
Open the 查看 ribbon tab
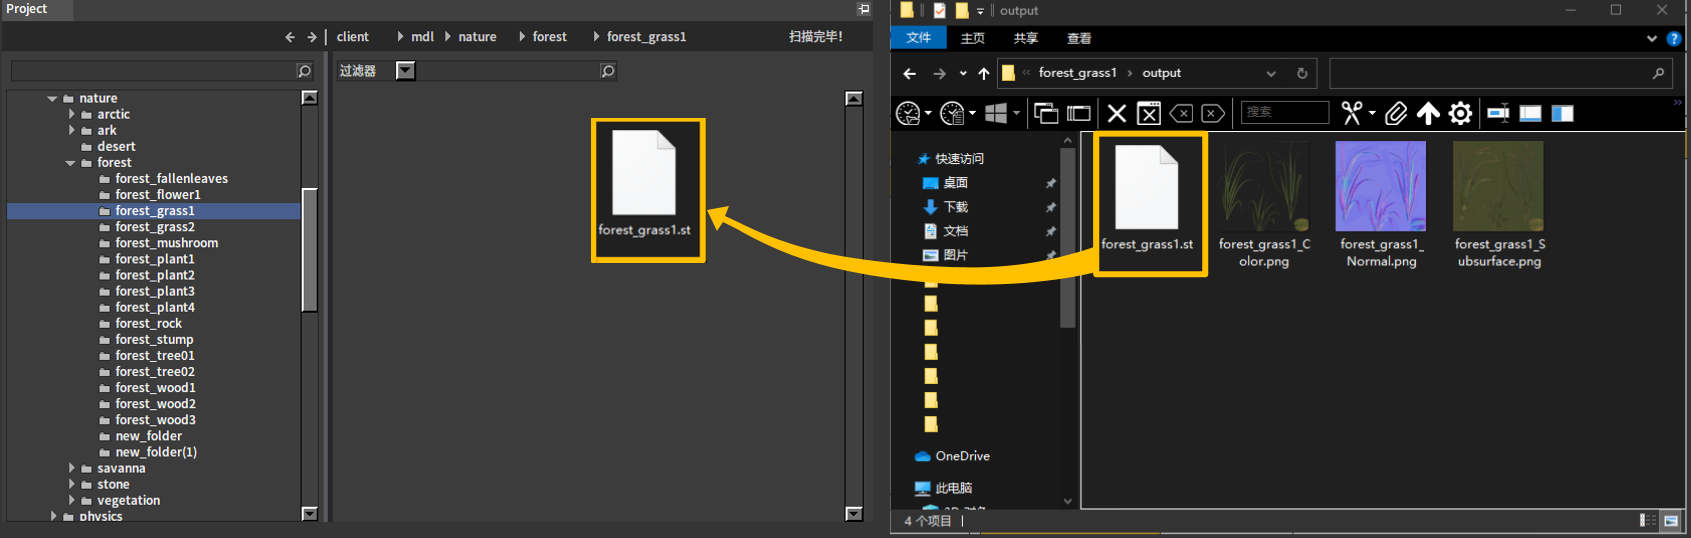tap(1078, 38)
